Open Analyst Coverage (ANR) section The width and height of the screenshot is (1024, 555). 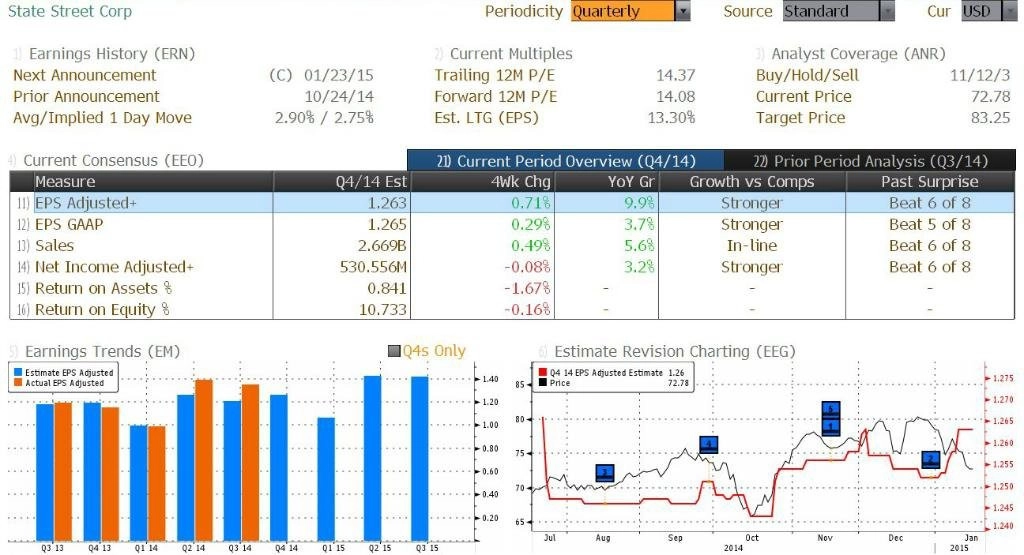858,54
